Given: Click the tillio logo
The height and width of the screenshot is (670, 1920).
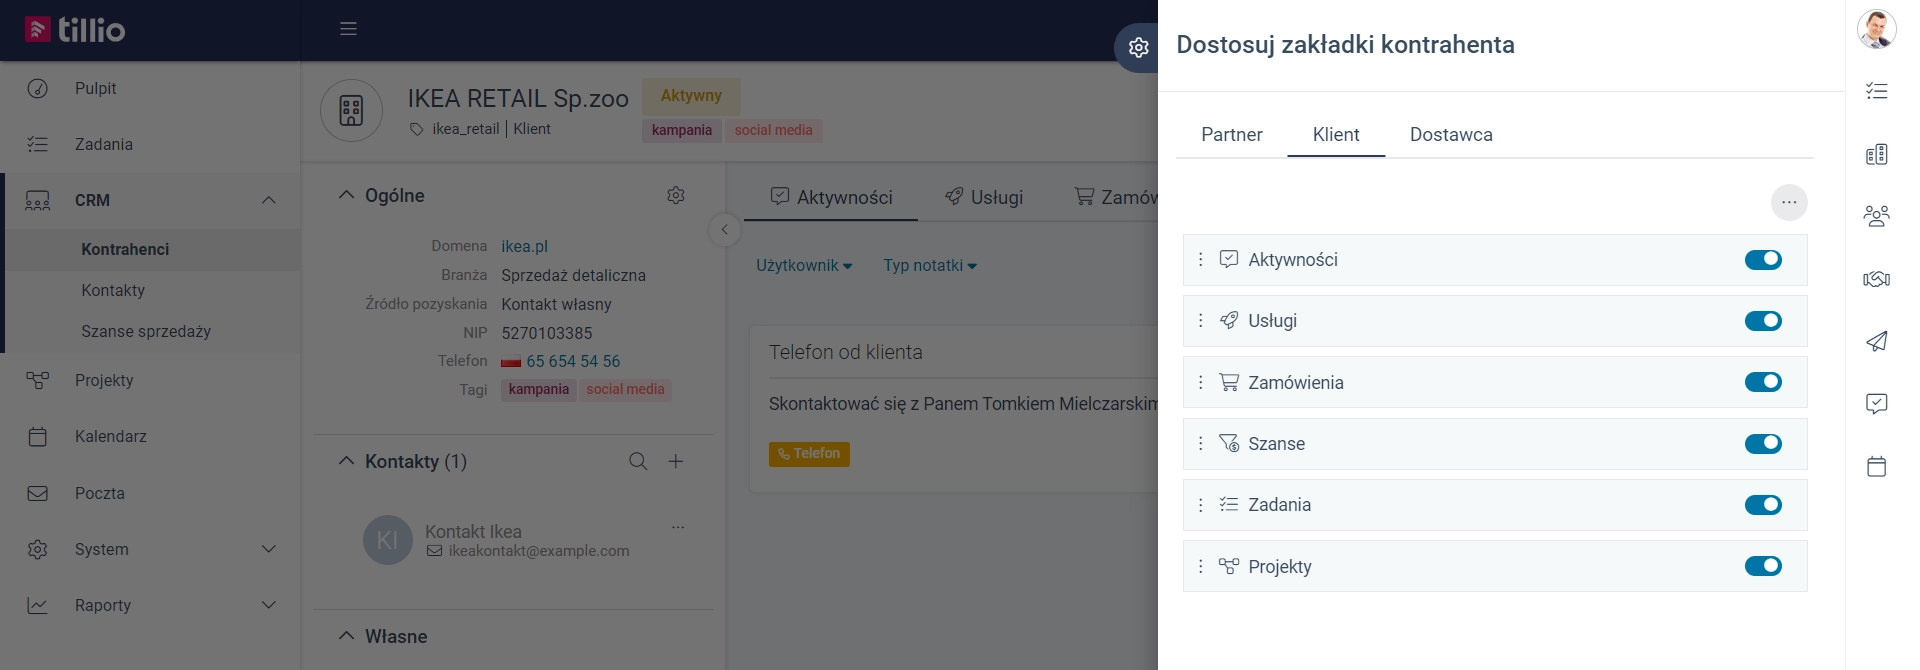Looking at the screenshot, I should pyautogui.click(x=75, y=29).
